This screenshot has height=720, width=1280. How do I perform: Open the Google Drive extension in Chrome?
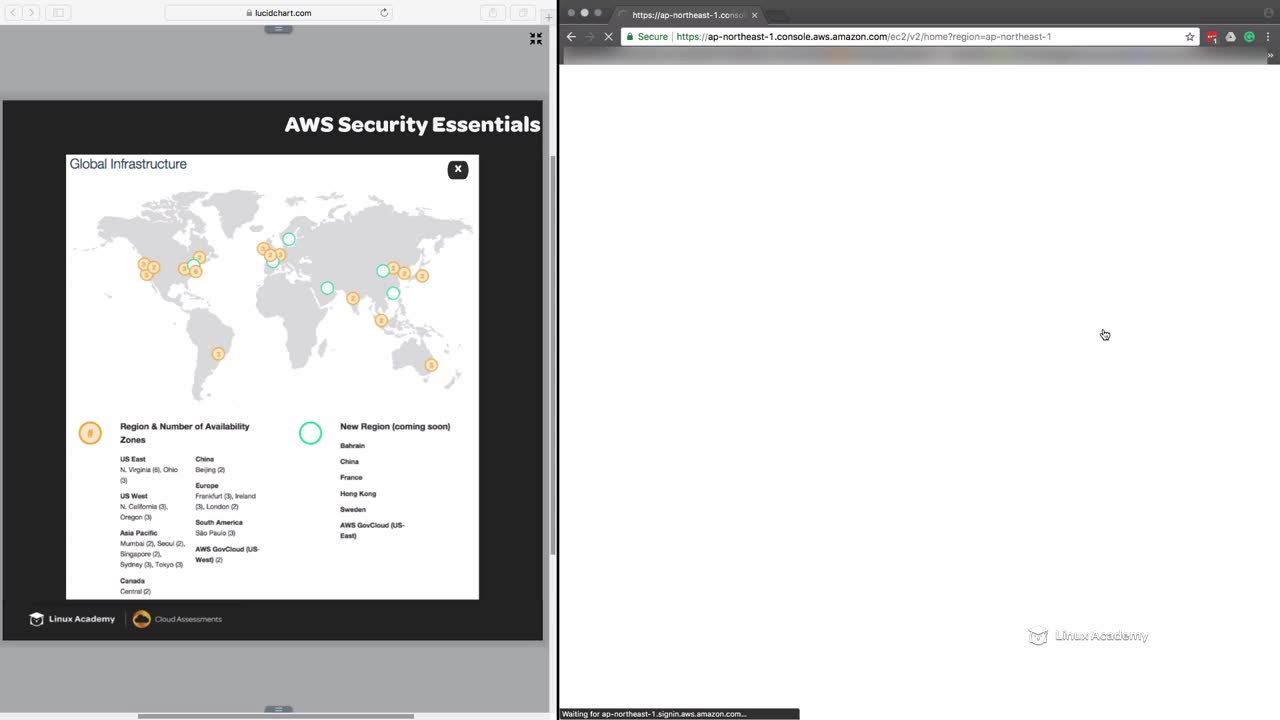[1230, 37]
